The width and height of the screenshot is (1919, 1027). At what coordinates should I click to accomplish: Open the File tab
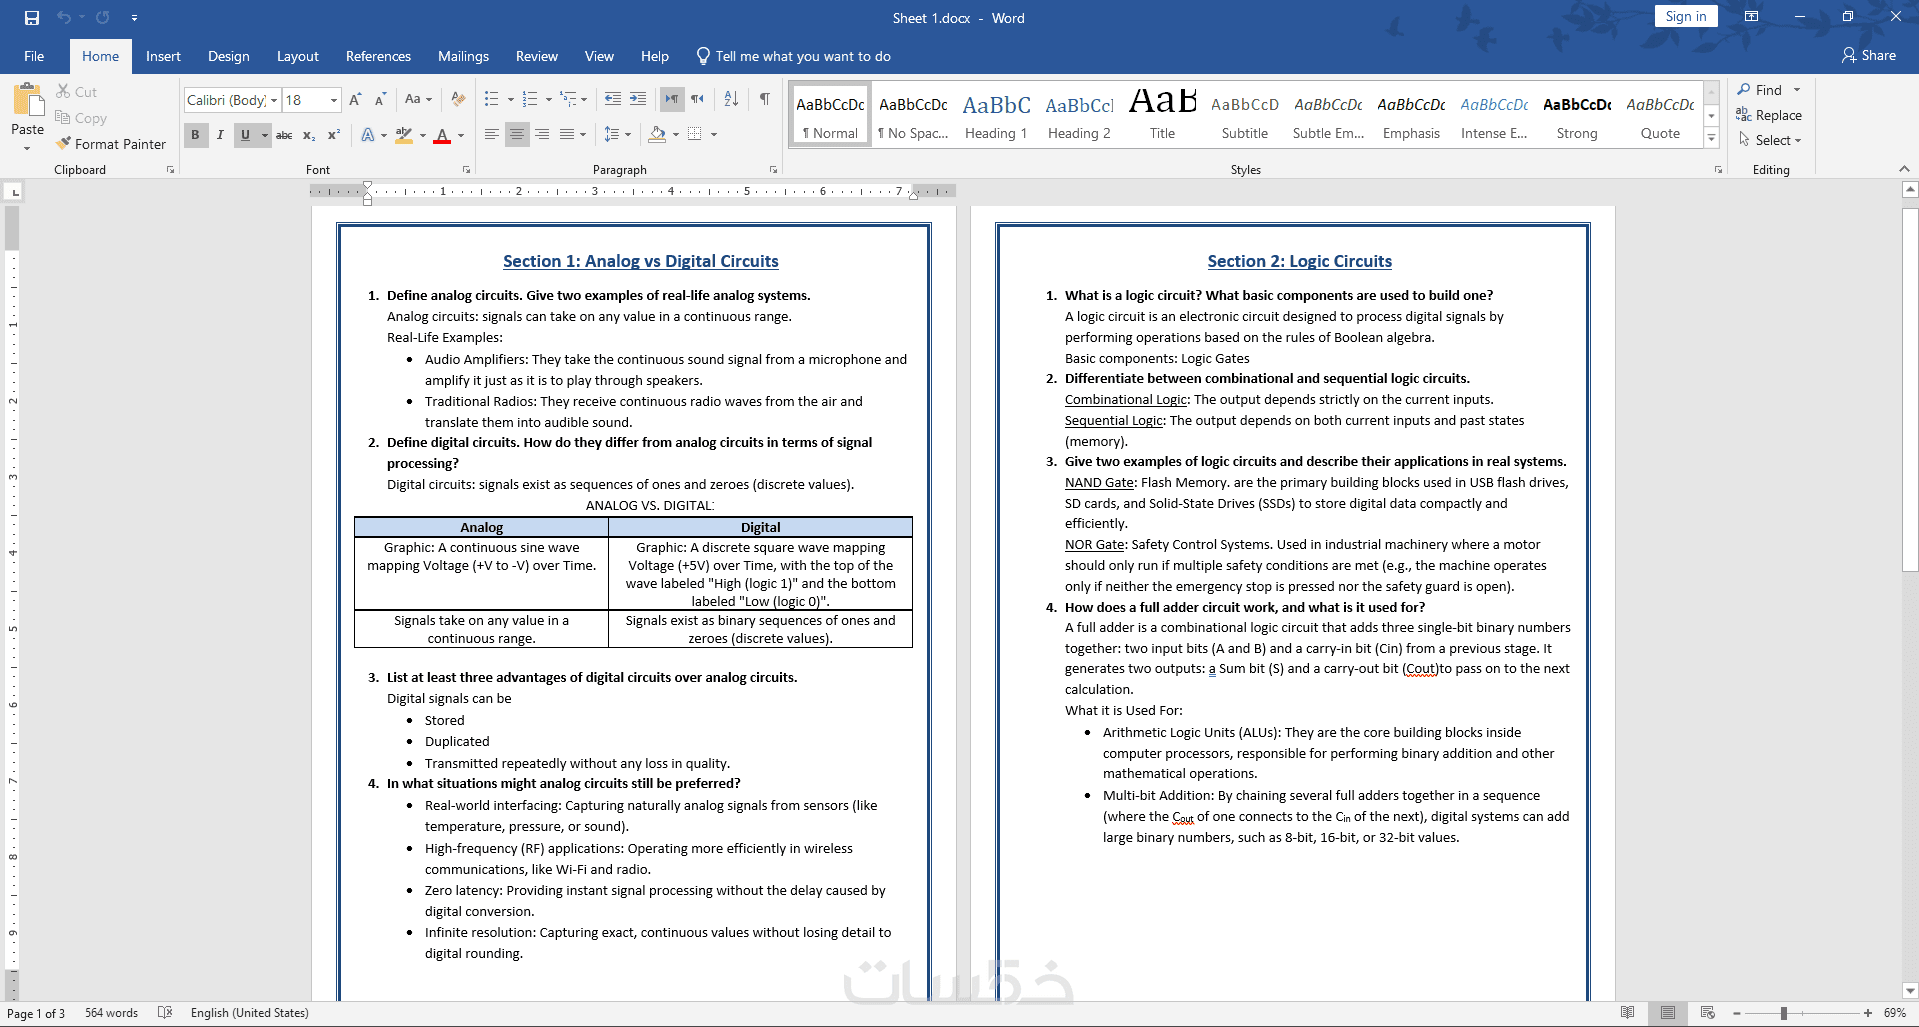[34, 56]
